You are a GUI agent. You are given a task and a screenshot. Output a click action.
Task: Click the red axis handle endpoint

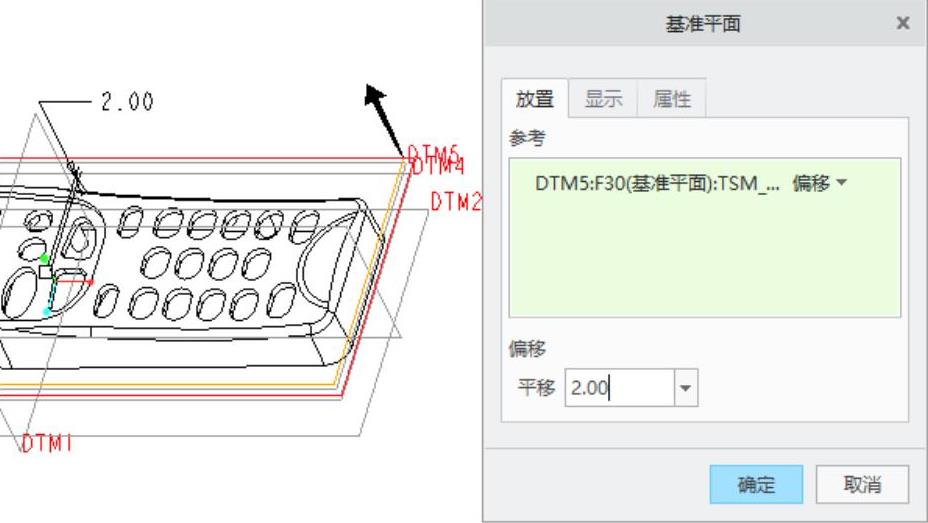click(x=91, y=283)
